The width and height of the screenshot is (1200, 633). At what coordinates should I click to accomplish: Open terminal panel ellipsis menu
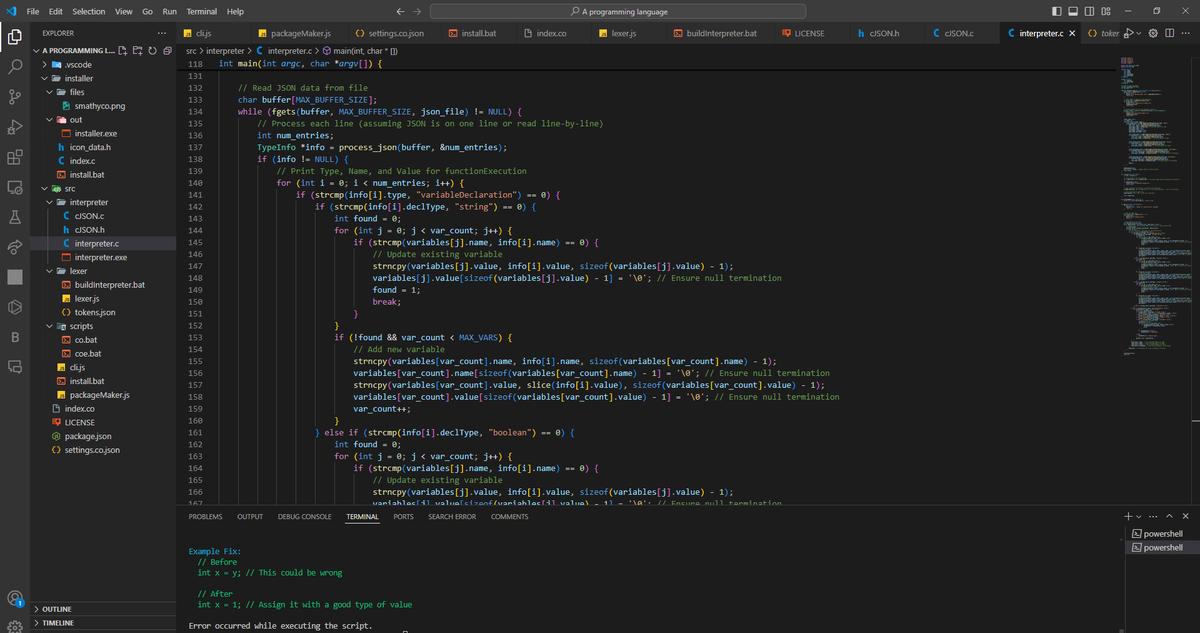click(1153, 516)
